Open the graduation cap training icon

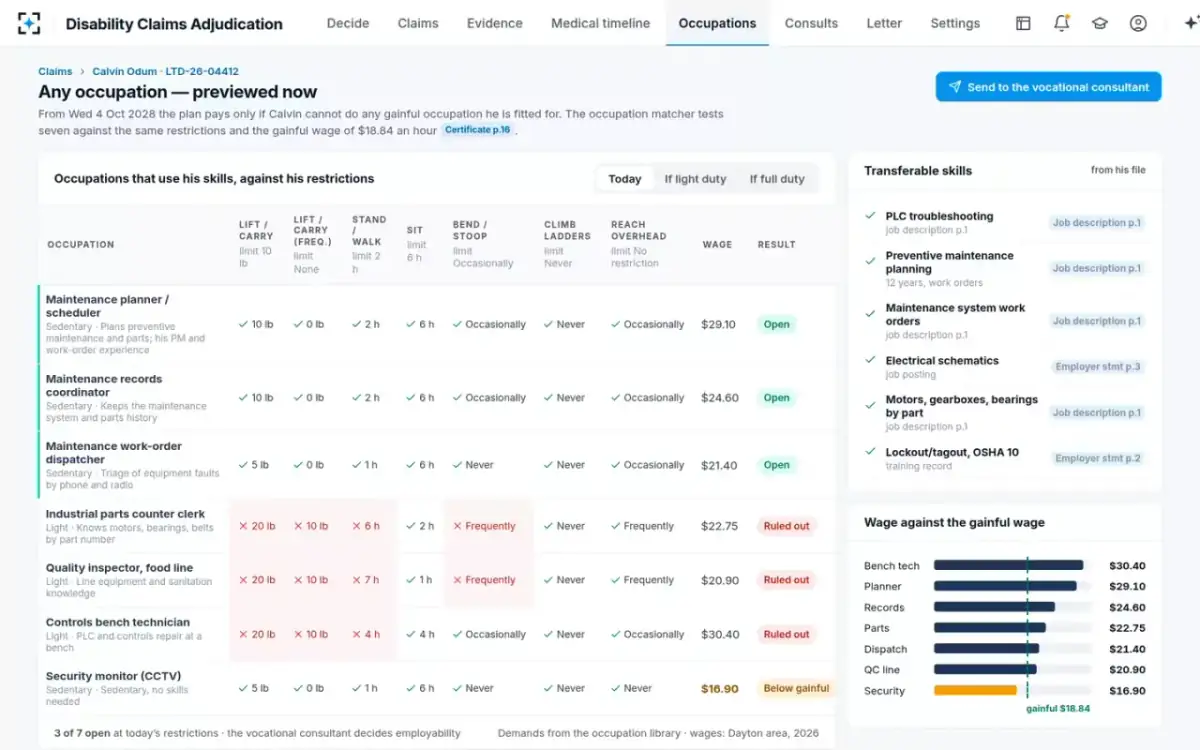[x=1100, y=23]
